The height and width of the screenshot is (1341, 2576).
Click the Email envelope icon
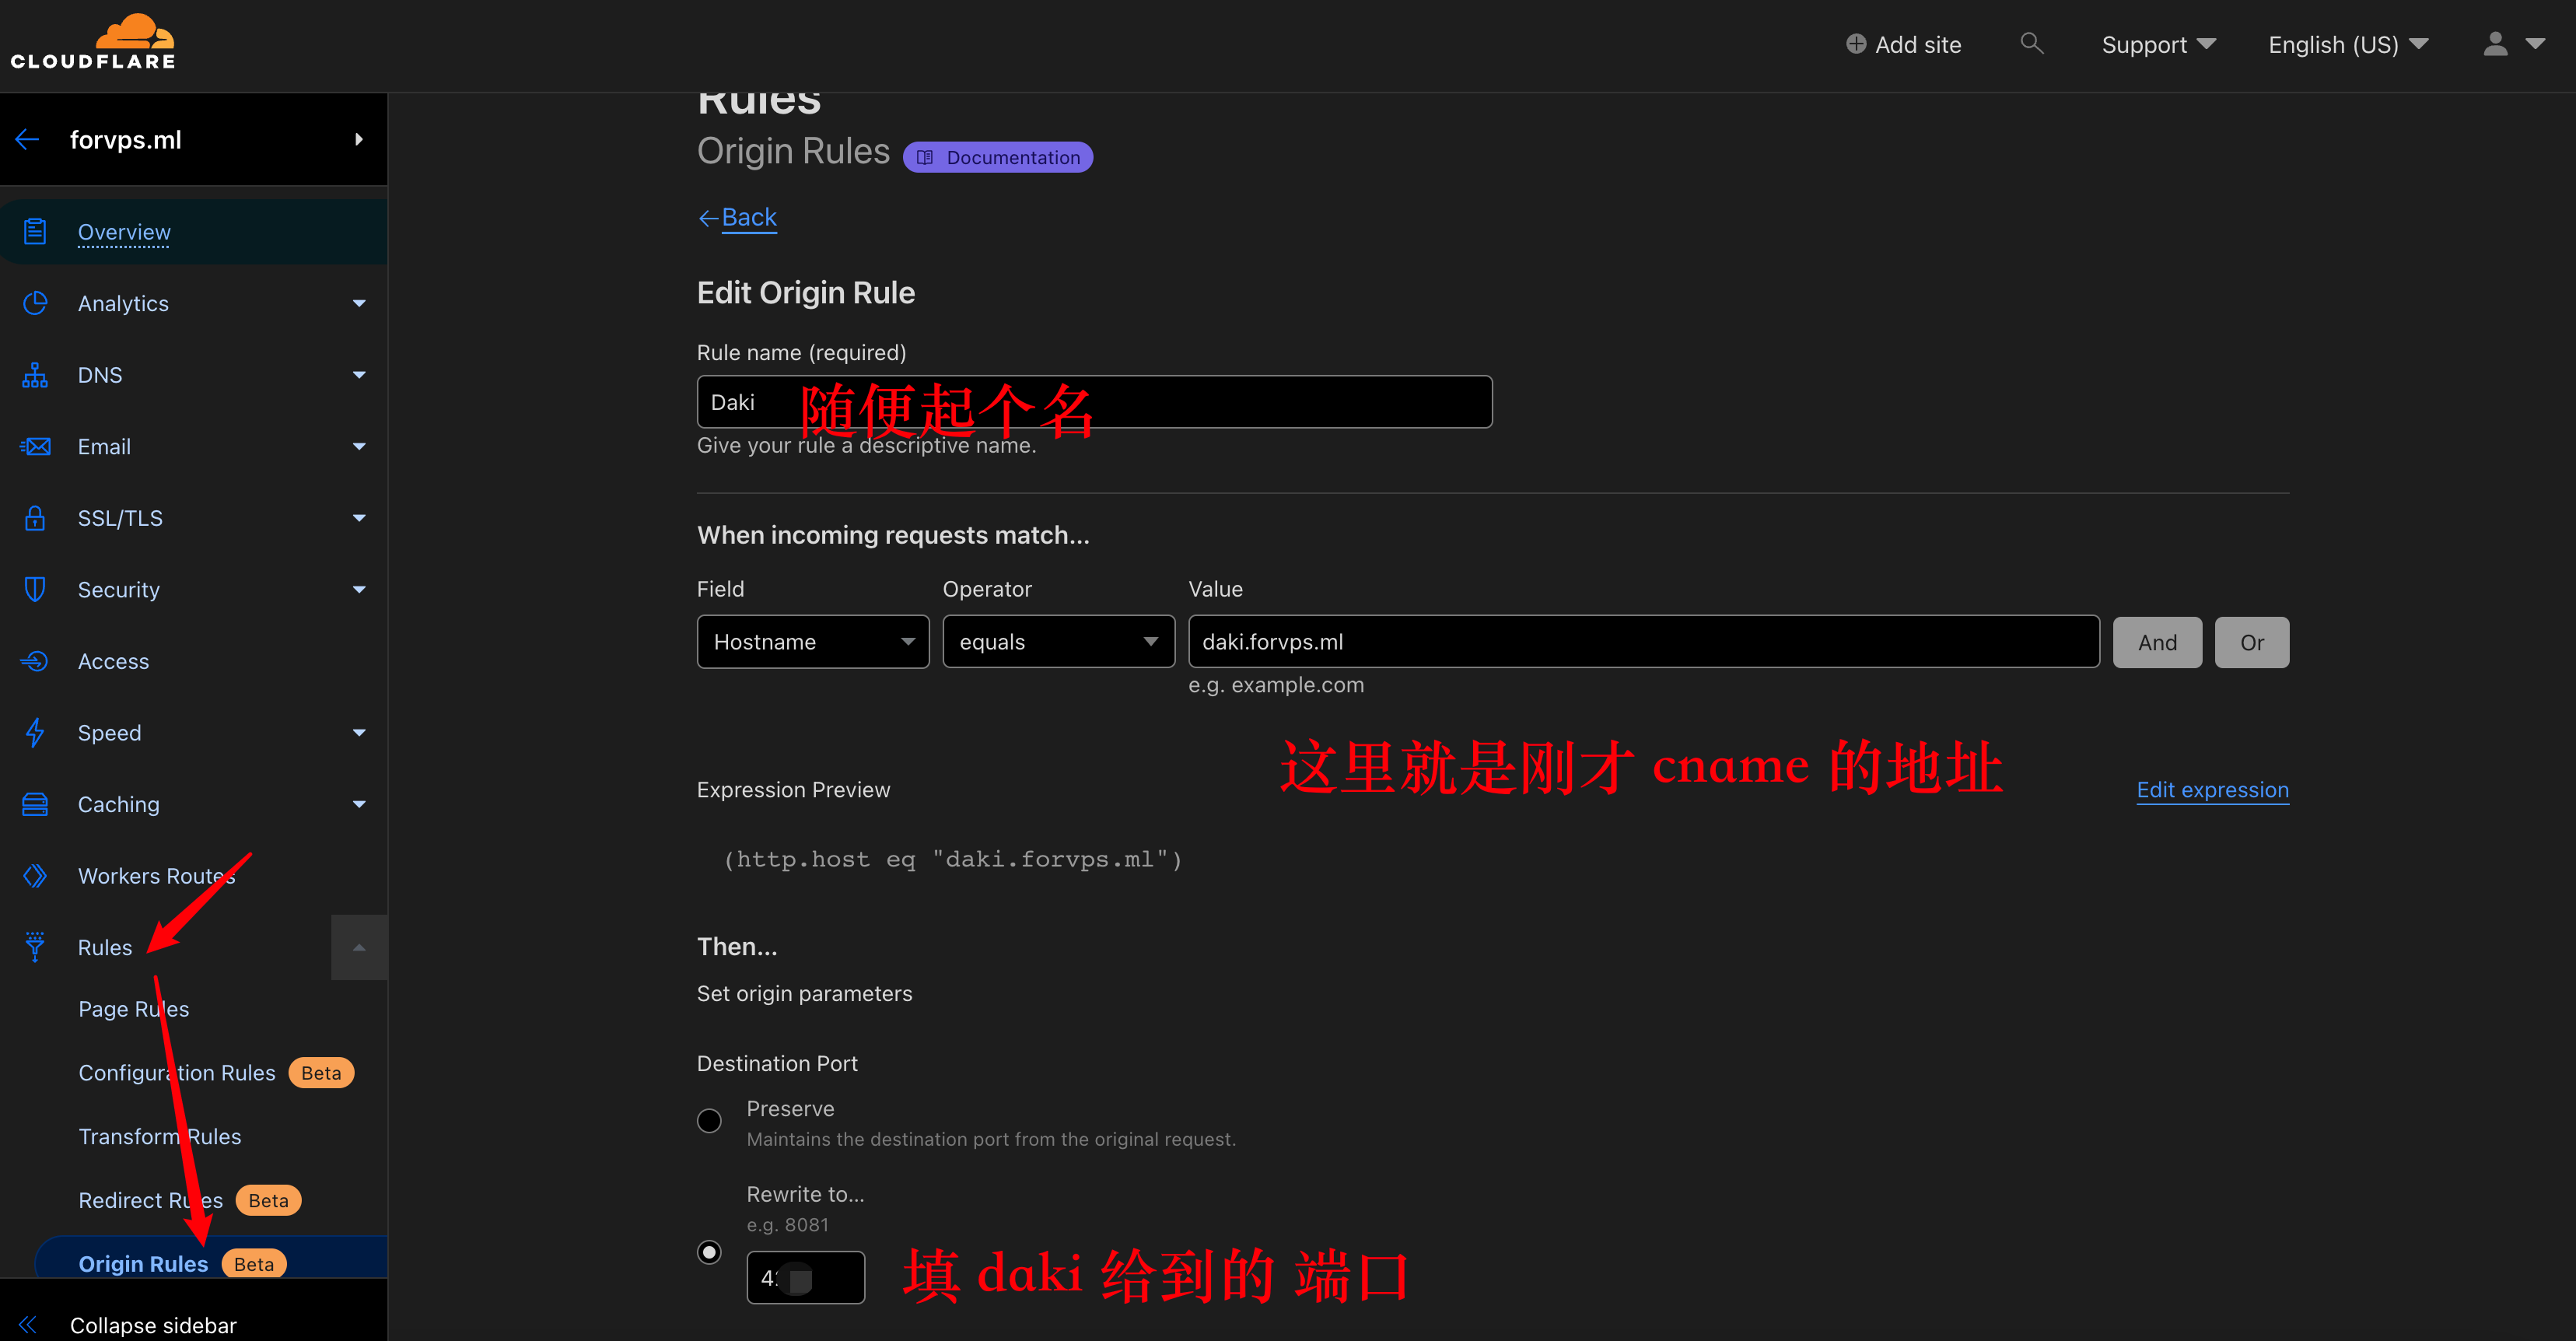tap(35, 446)
